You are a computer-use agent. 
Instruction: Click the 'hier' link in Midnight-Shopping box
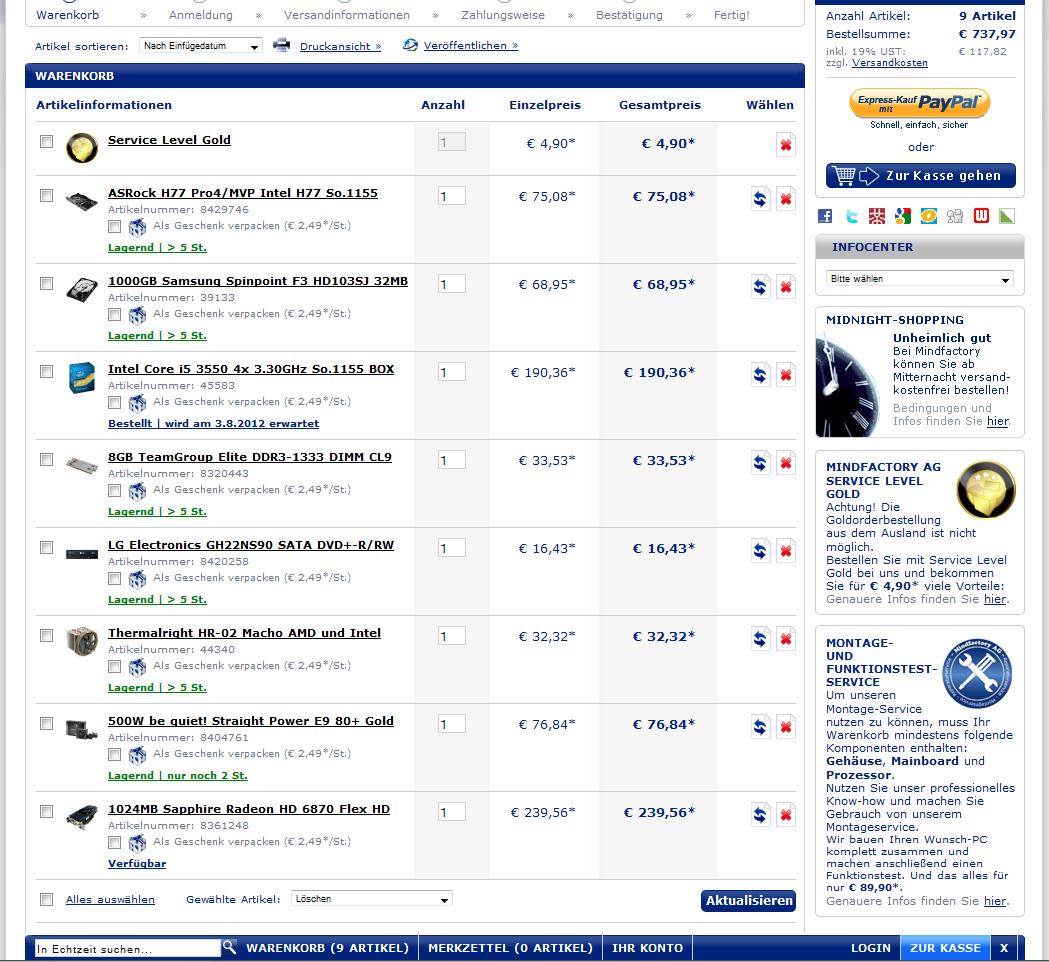(997, 421)
